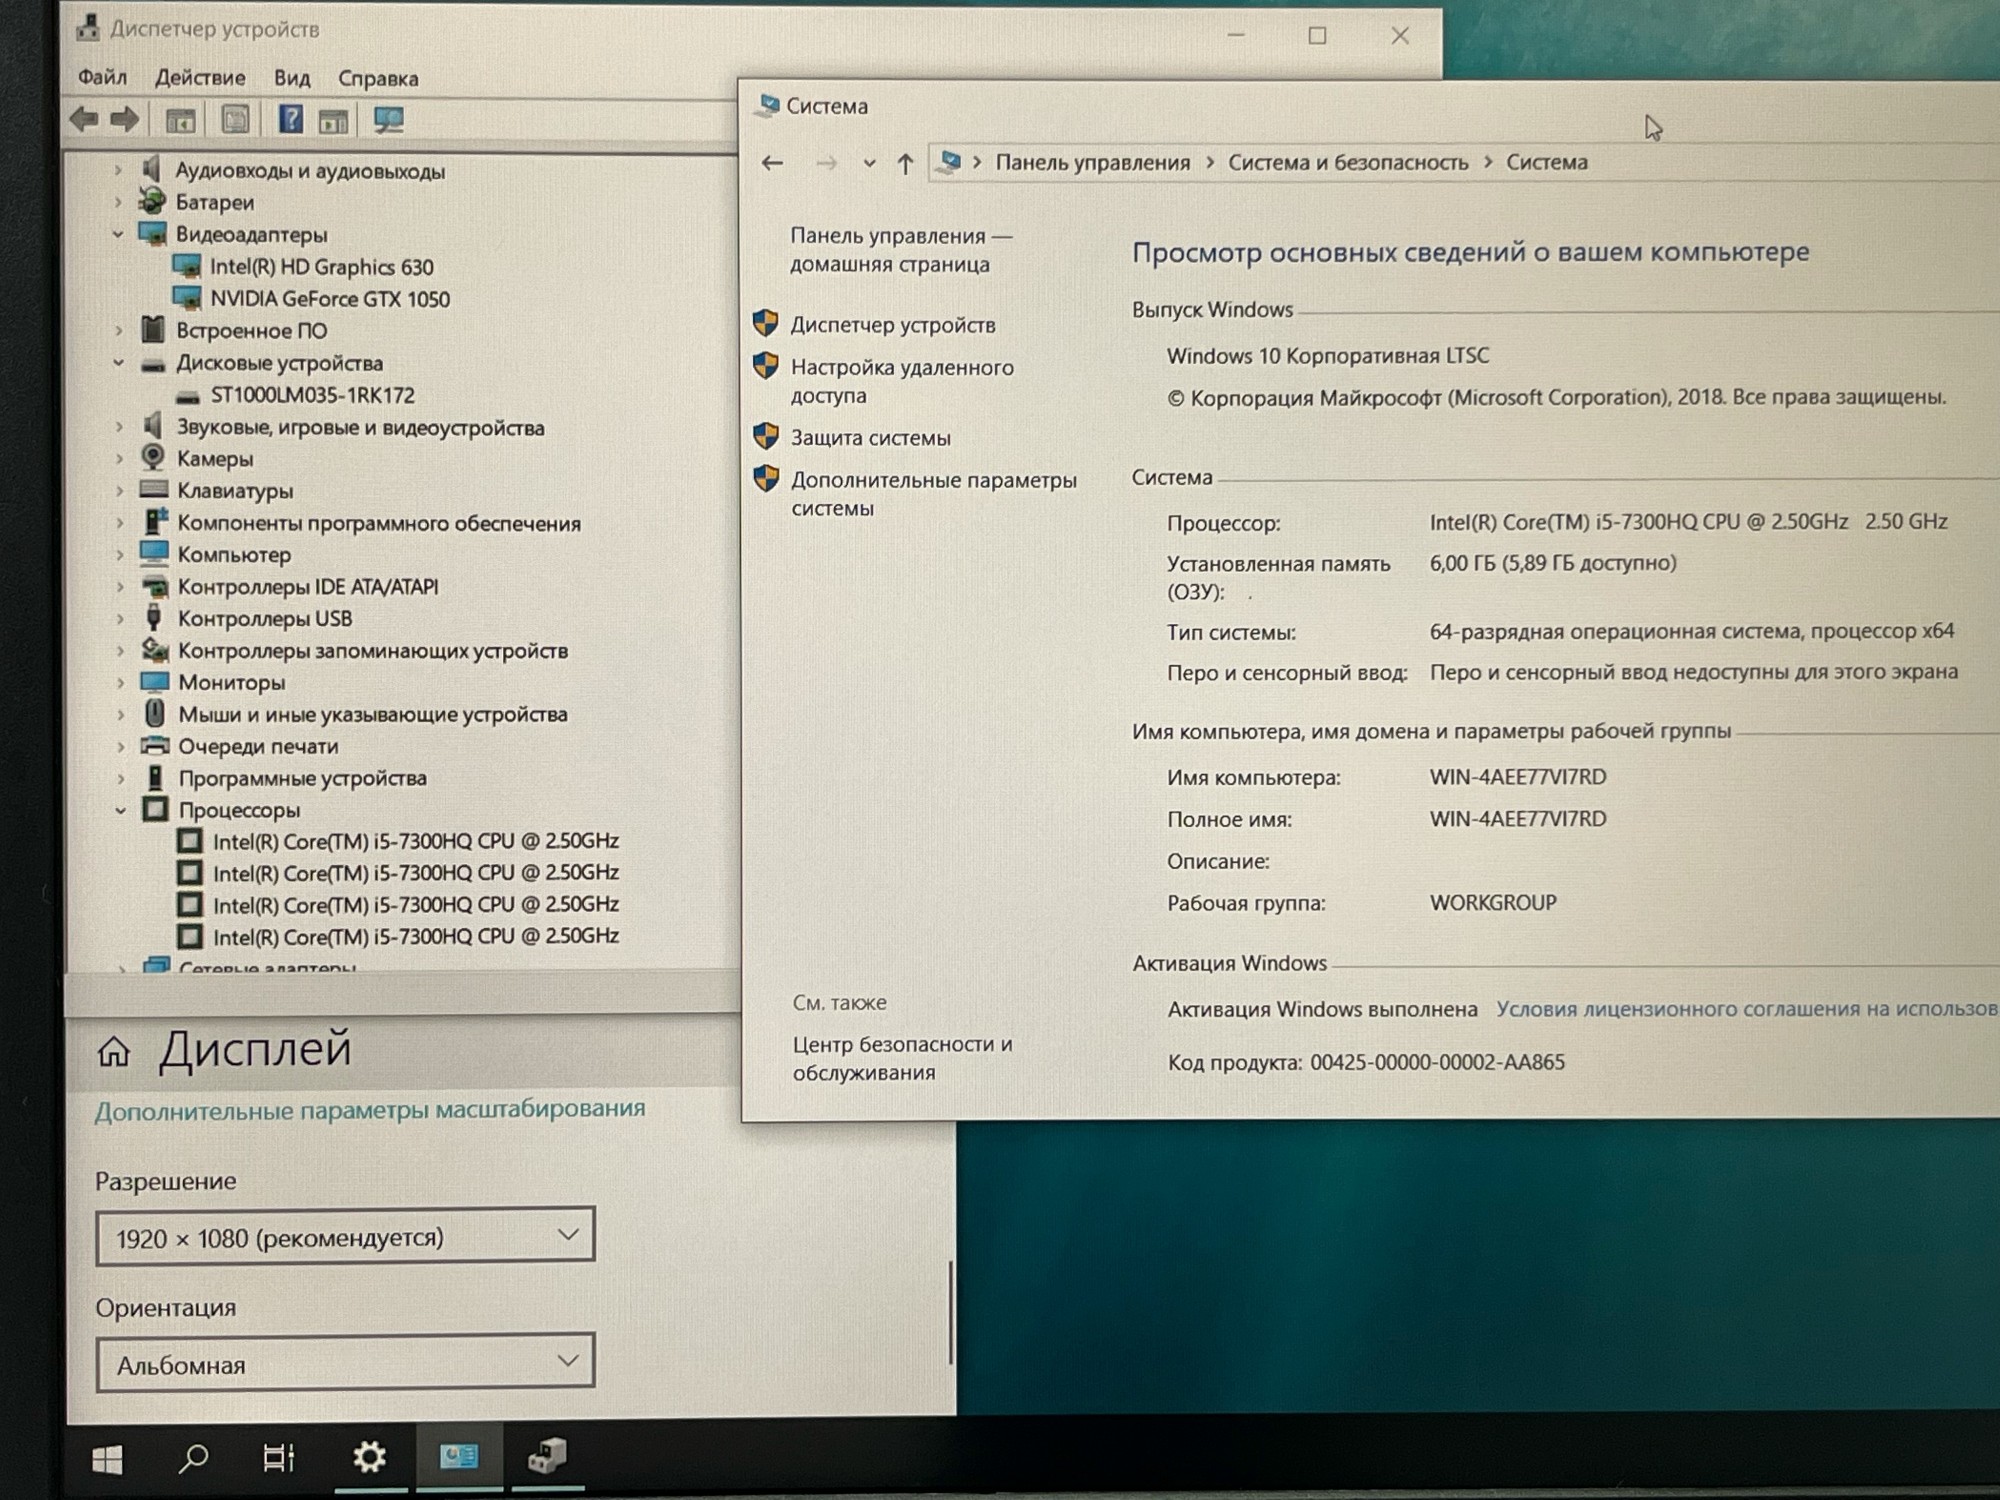Select the Батареи category icon
The image size is (2000, 1500).
click(x=153, y=201)
